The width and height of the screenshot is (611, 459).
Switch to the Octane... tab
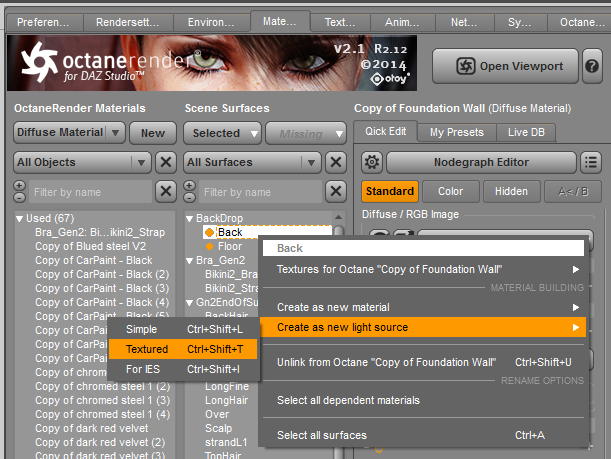click(579, 23)
